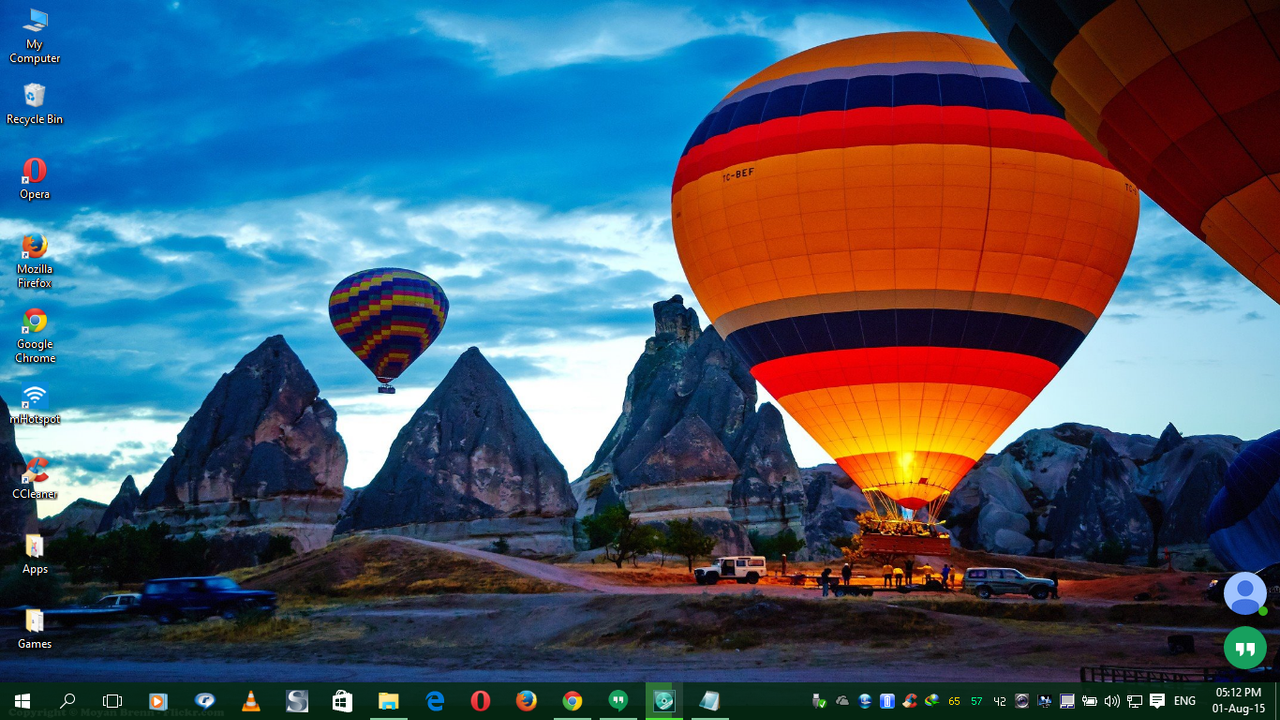
Task: Select the Games folder on desktop
Action: (35, 629)
